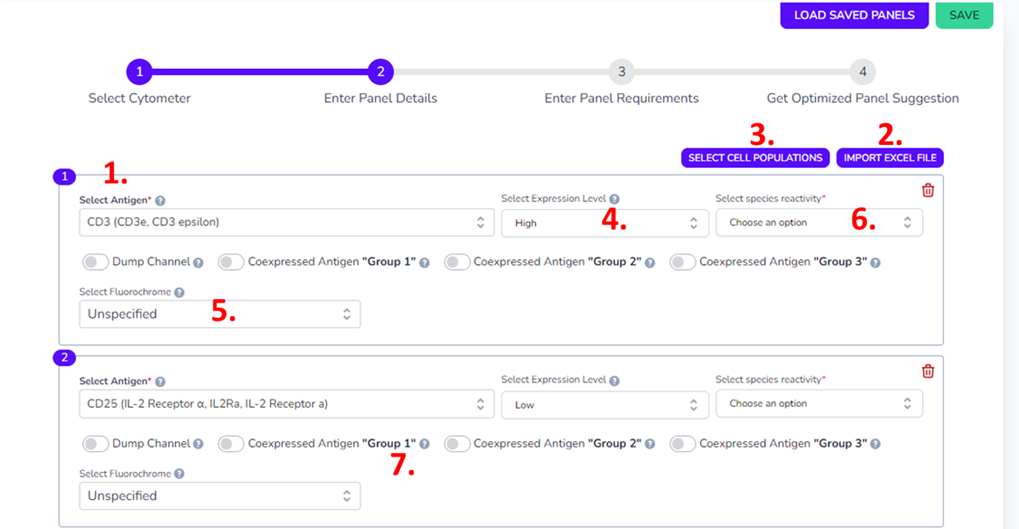The height and width of the screenshot is (529, 1019).
Task: Open the CD3 antigen dropdown
Action: pos(286,223)
